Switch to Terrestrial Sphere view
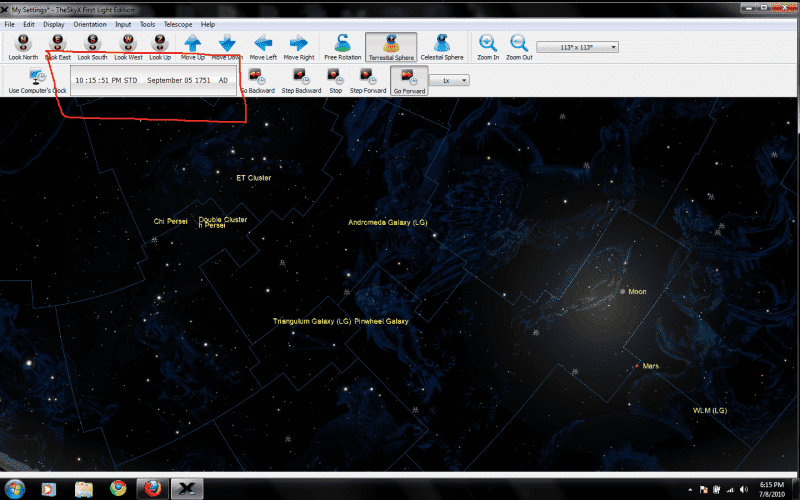Viewport: 800px width, 500px height. [391, 43]
